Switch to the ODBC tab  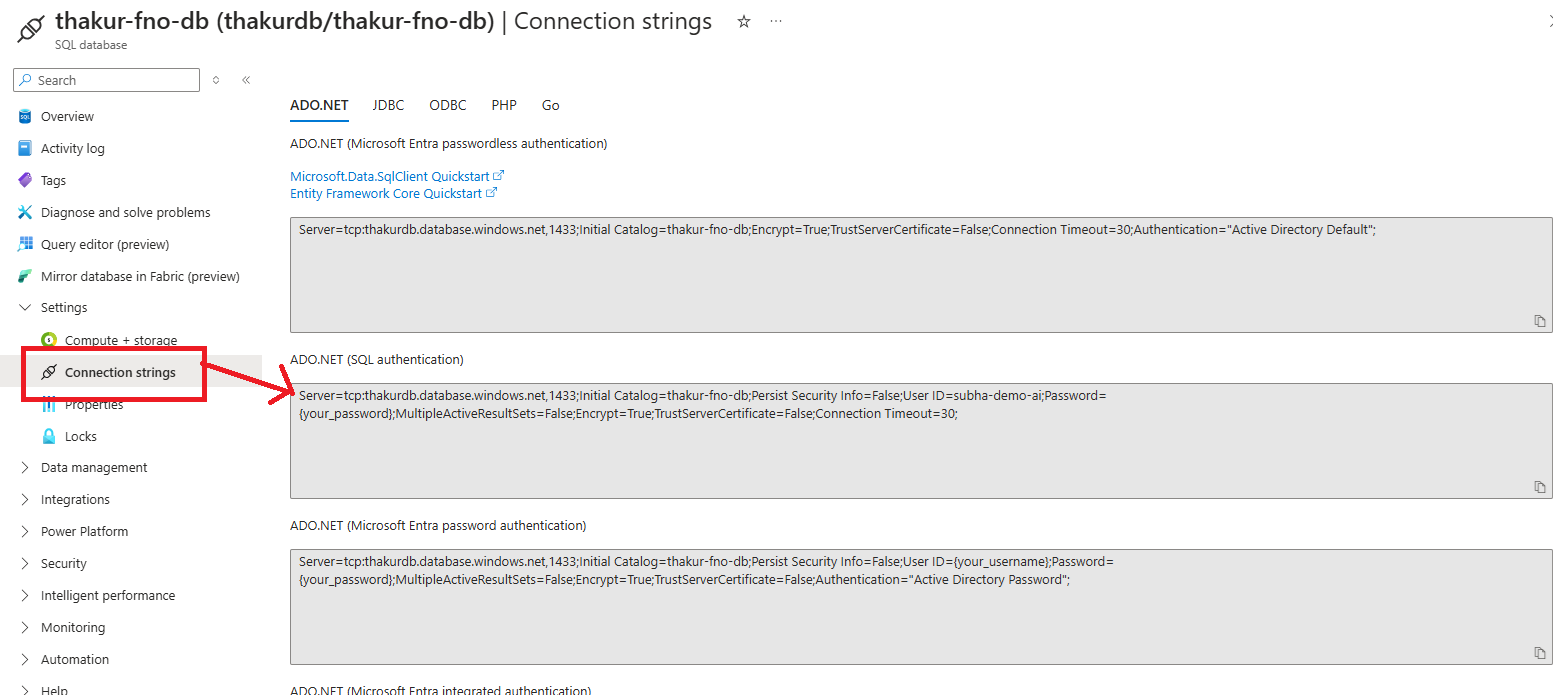448,105
